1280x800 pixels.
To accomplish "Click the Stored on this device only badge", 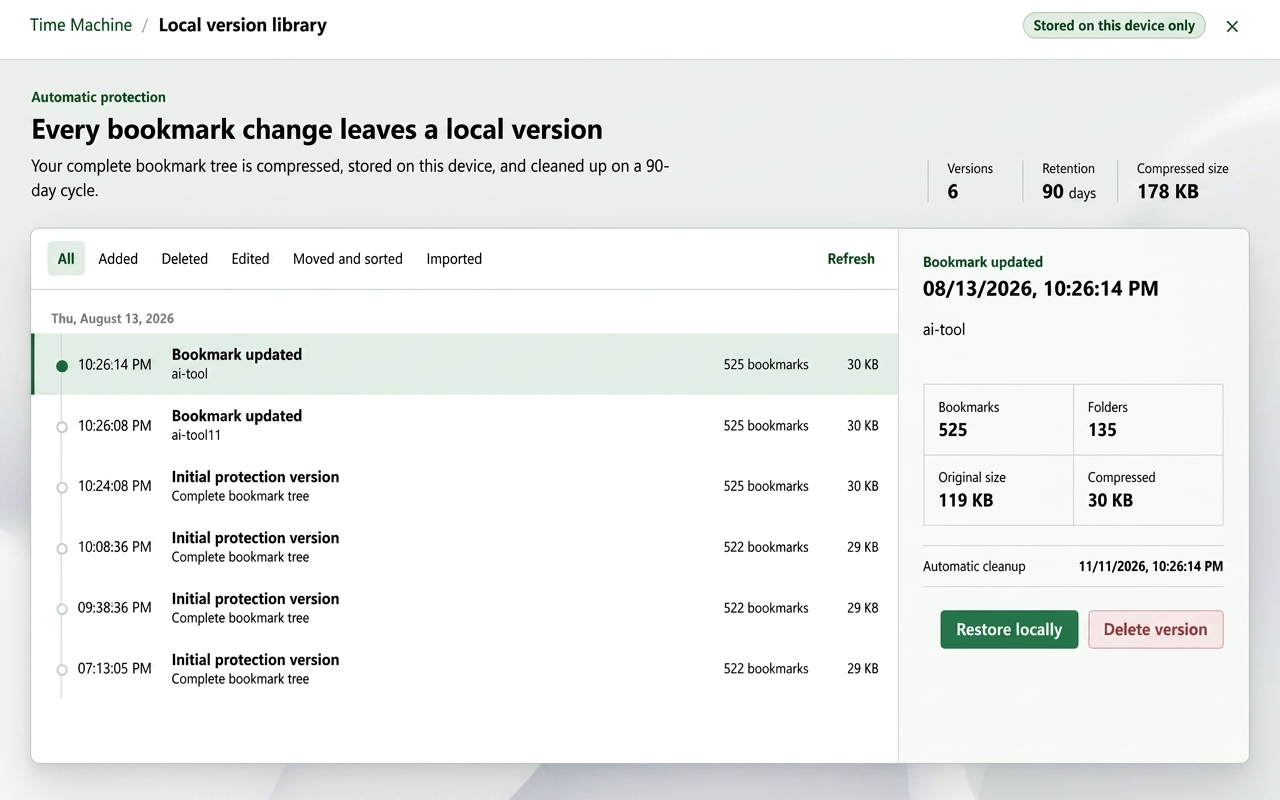I will point(1114,26).
